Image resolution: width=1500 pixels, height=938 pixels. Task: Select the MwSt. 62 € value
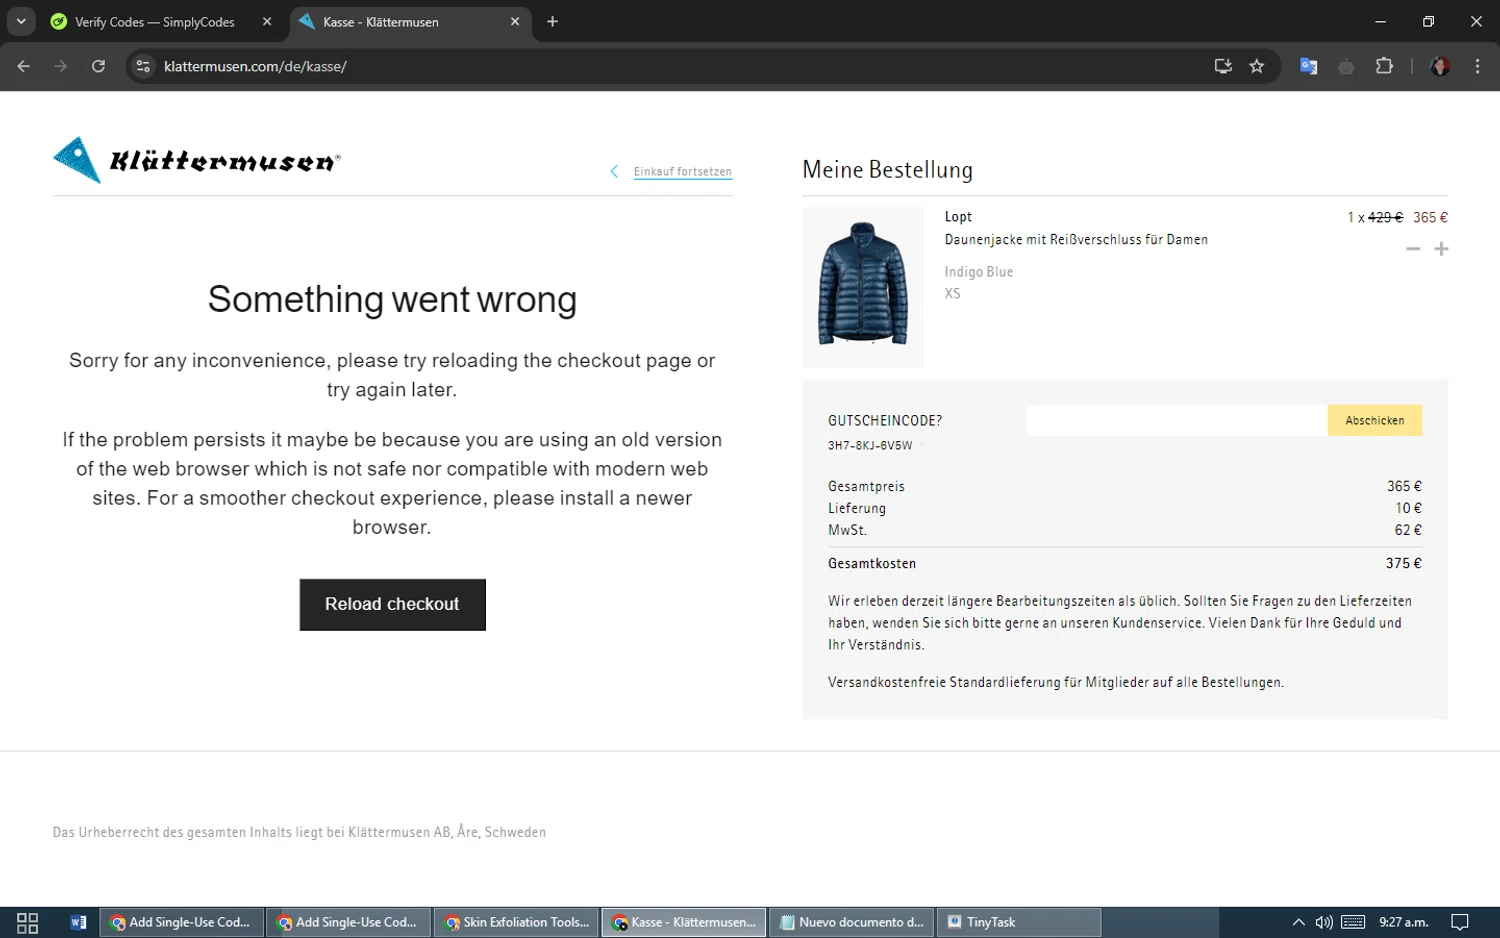pos(1408,530)
